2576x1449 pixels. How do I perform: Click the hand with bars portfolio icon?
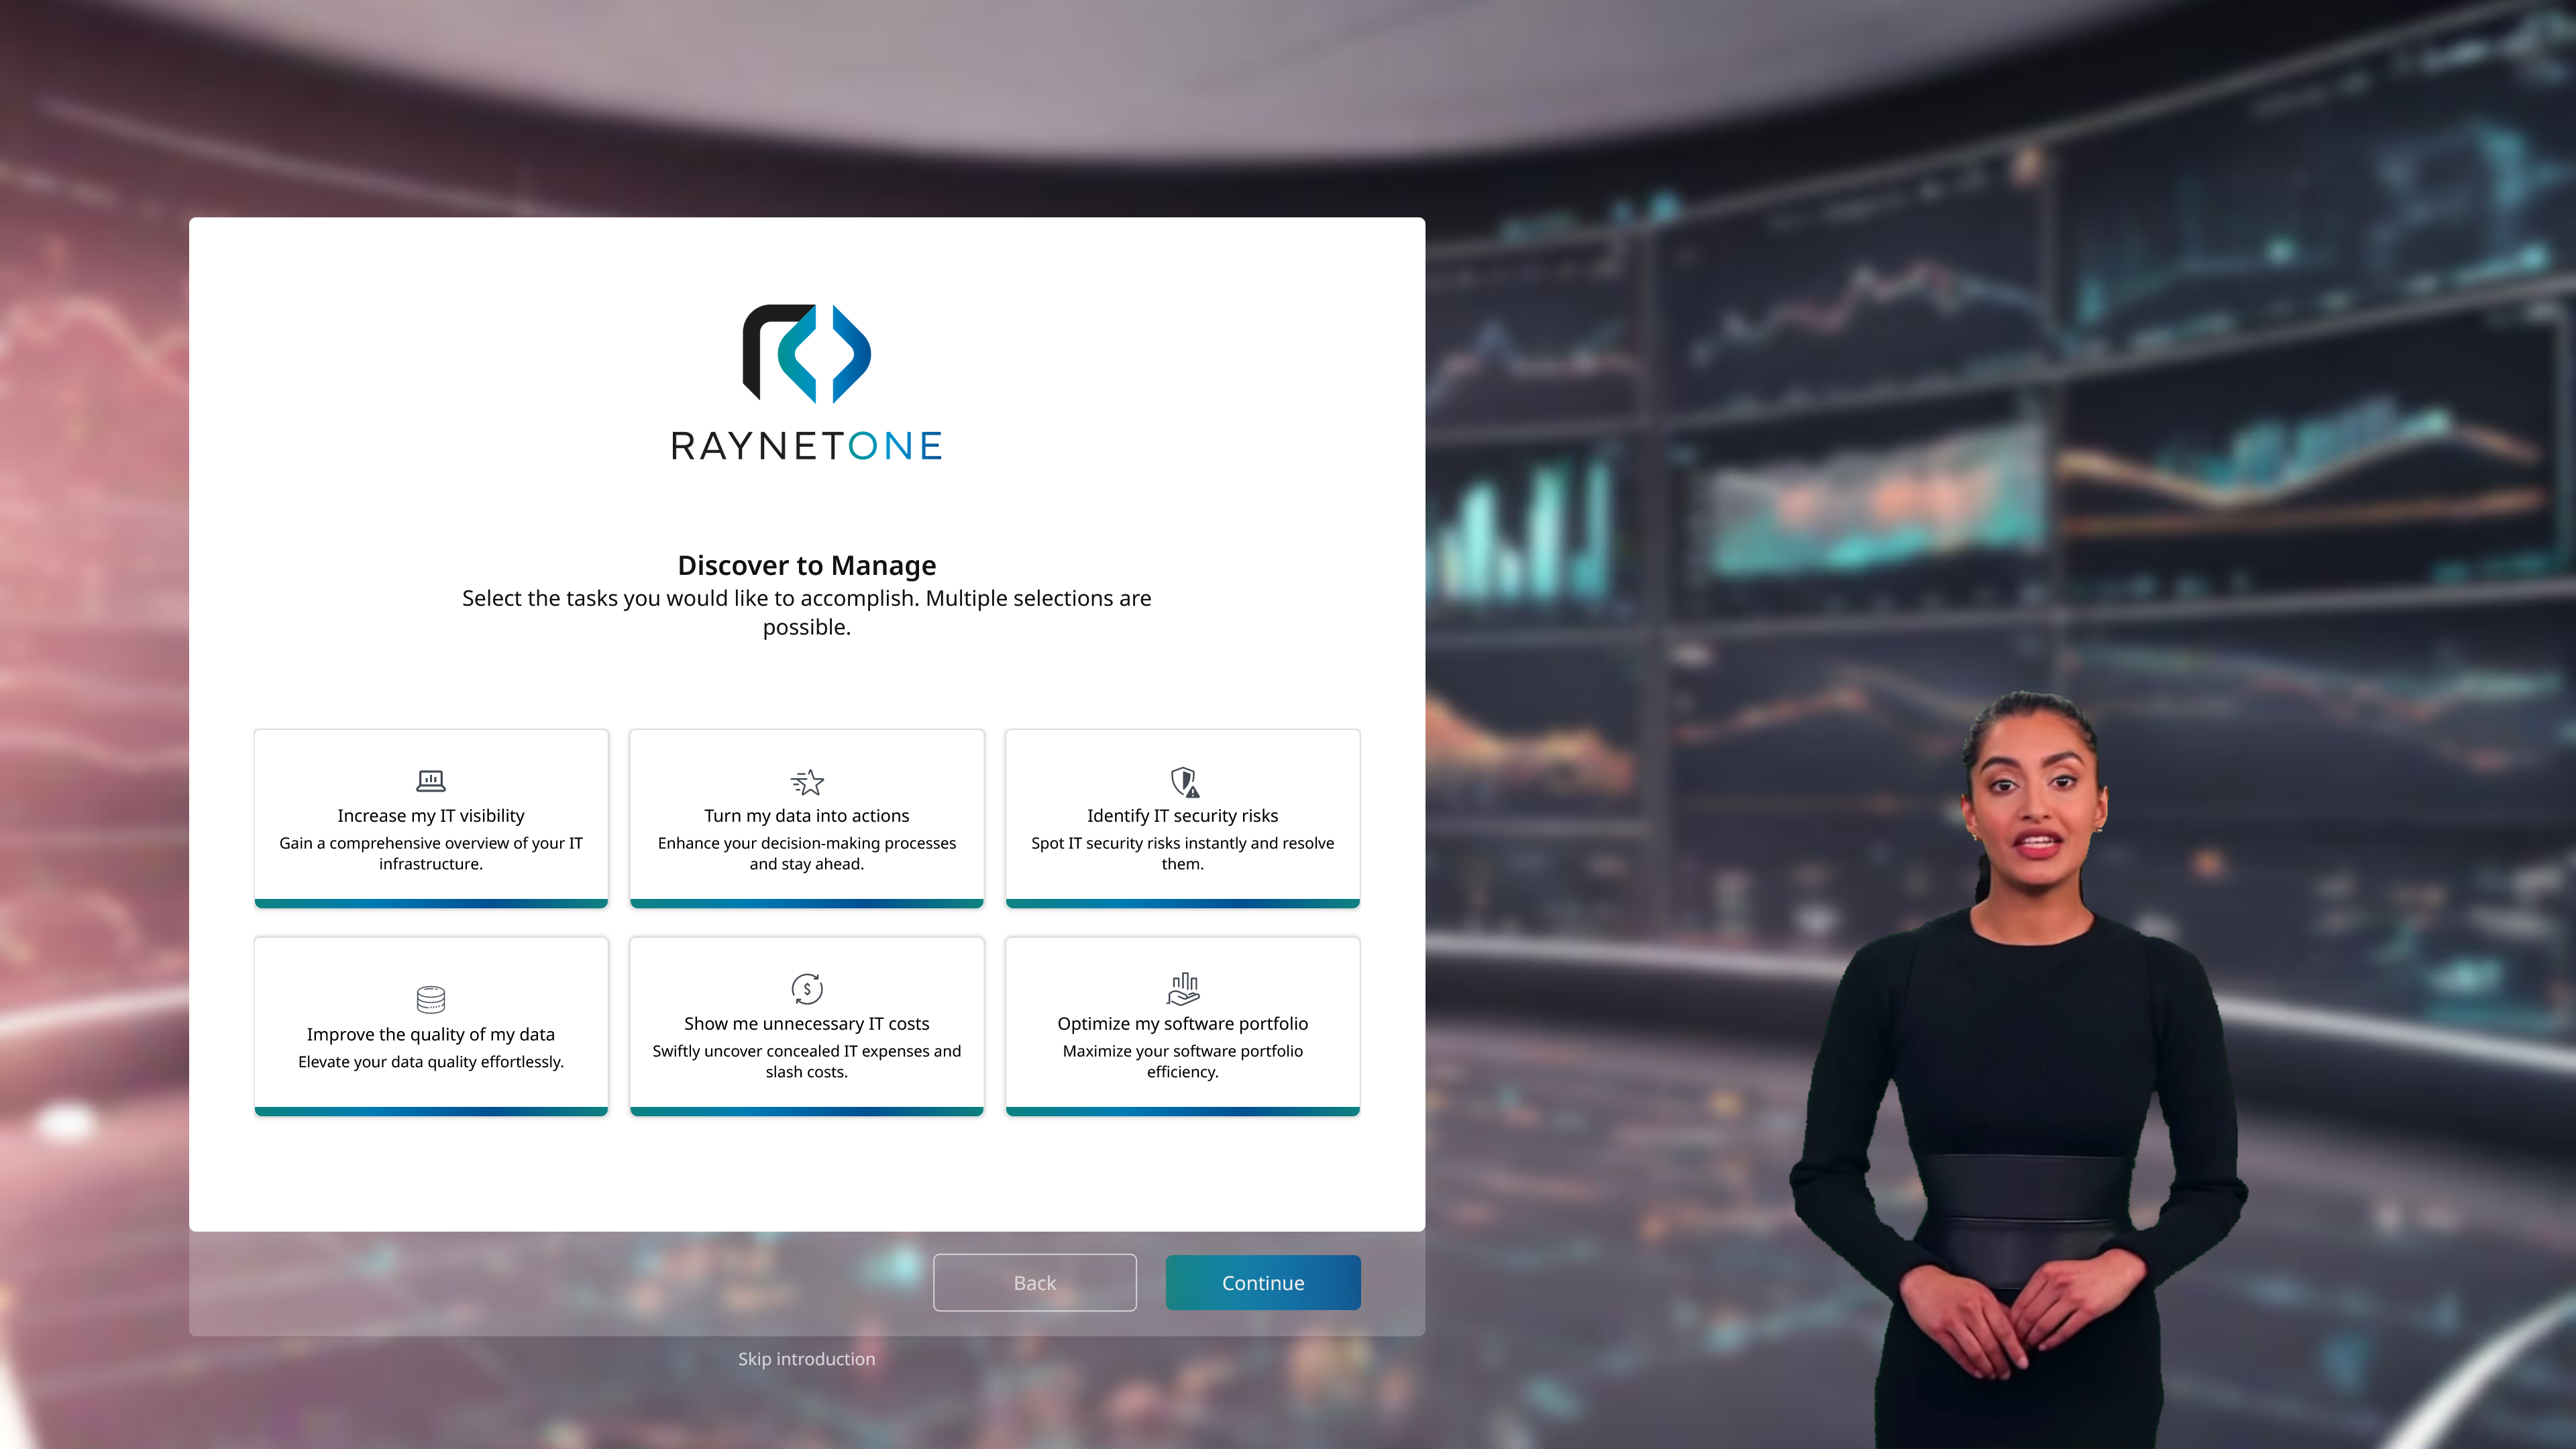point(1183,988)
